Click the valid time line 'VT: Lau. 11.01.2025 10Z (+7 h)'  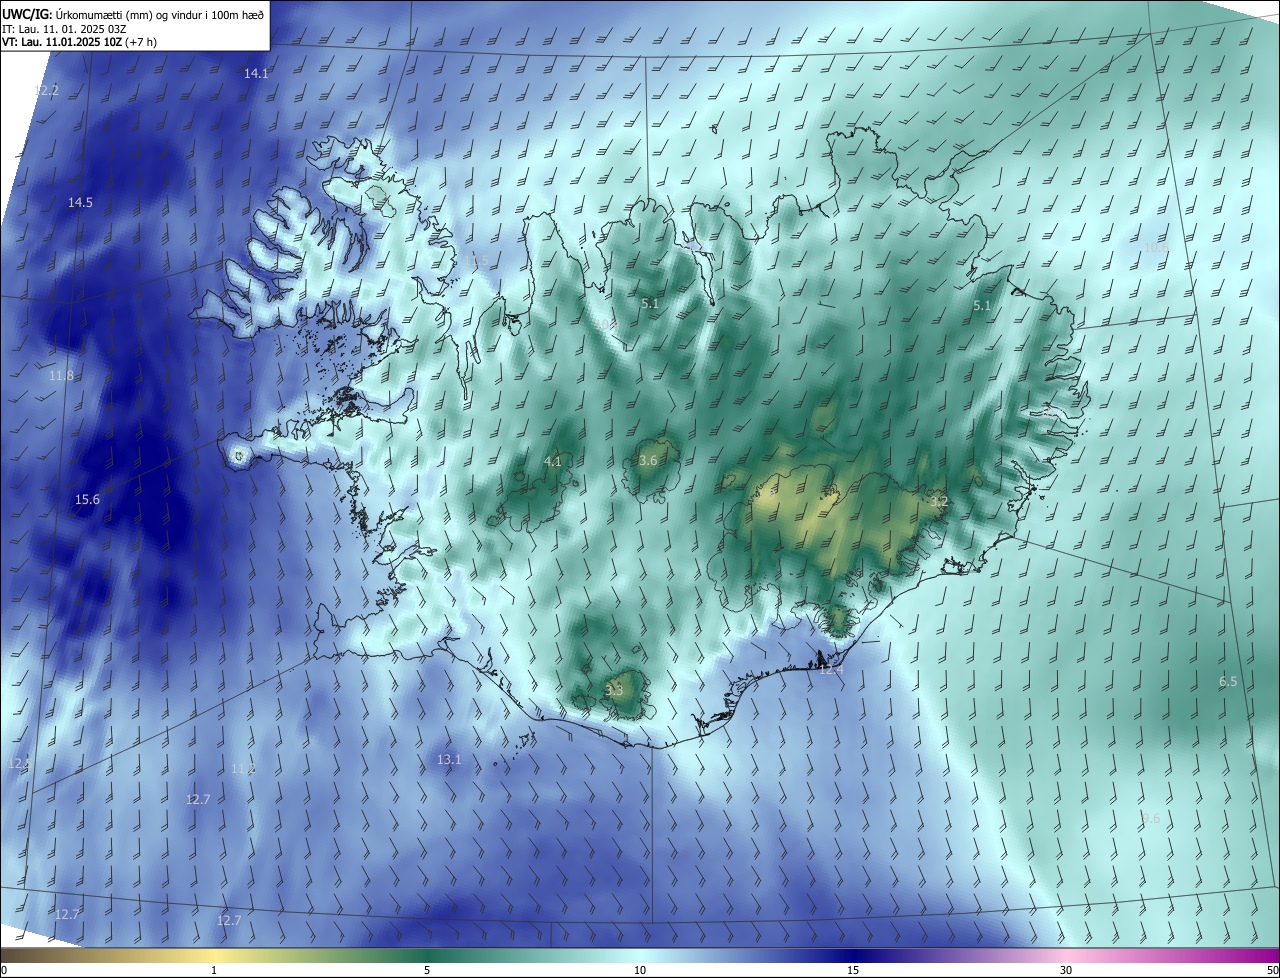[79, 42]
